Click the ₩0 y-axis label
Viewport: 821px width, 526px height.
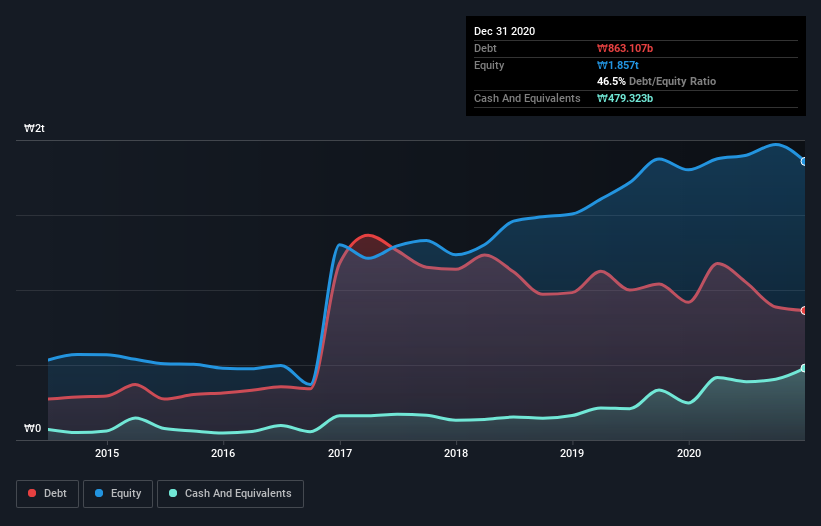32,428
